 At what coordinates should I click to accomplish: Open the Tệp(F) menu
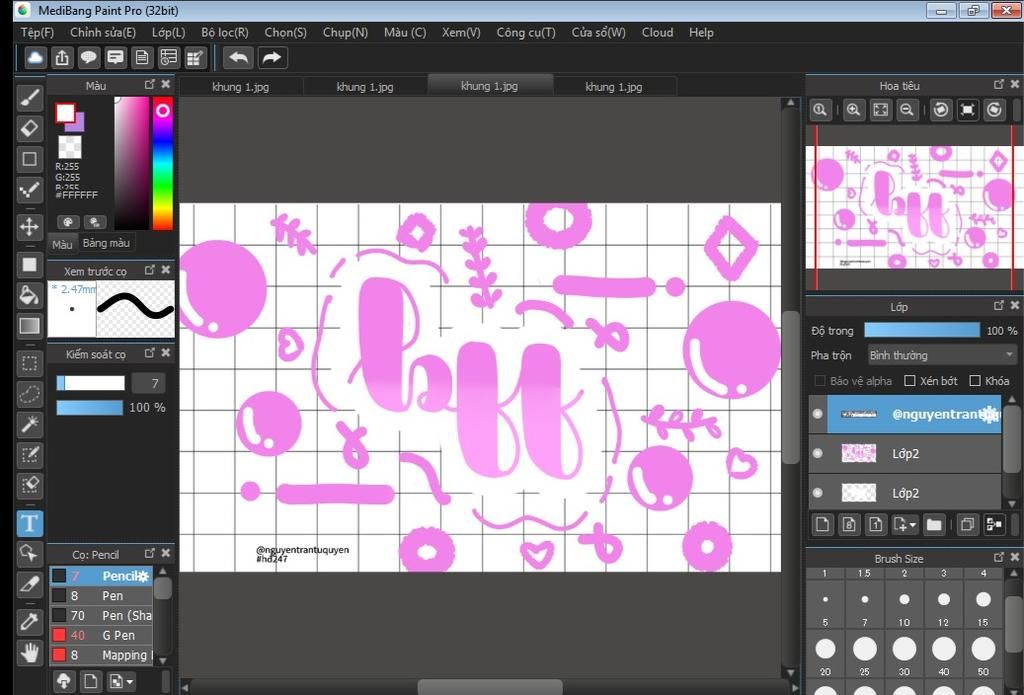point(37,33)
